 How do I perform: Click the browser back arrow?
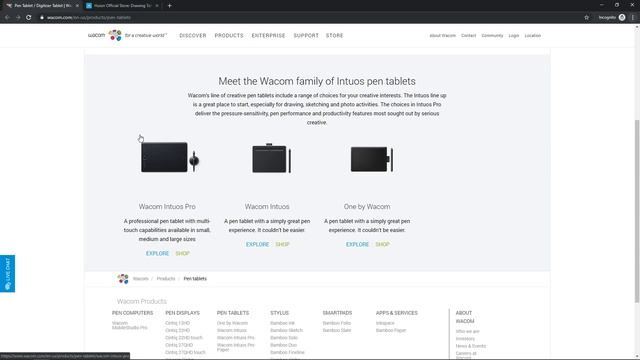[x=7, y=18]
